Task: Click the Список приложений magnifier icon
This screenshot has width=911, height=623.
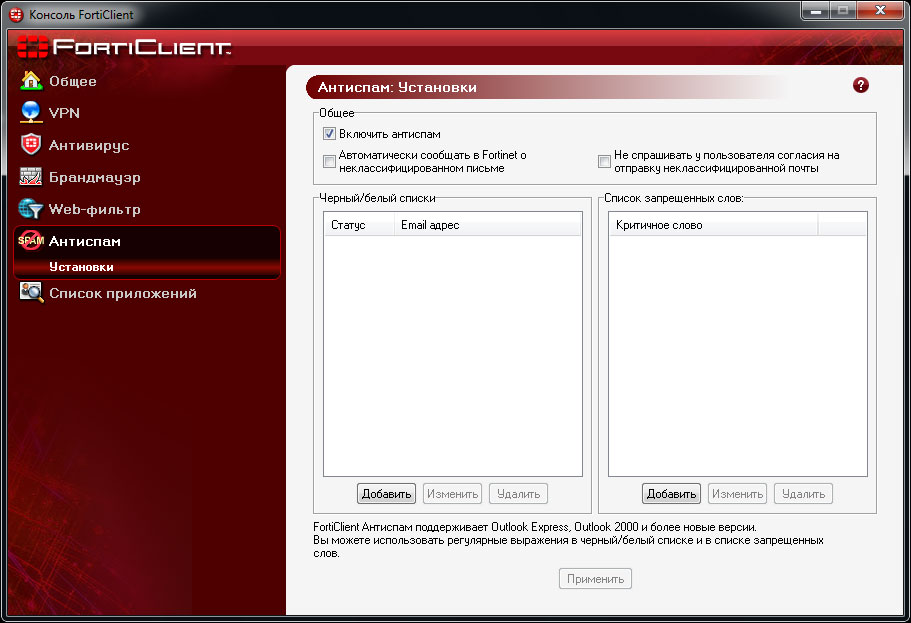Action: coord(31,292)
